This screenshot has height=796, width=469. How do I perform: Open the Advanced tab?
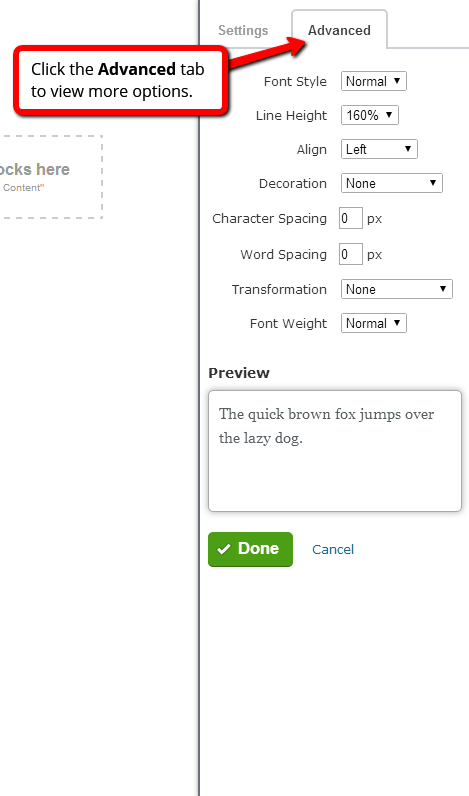[x=339, y=30]
